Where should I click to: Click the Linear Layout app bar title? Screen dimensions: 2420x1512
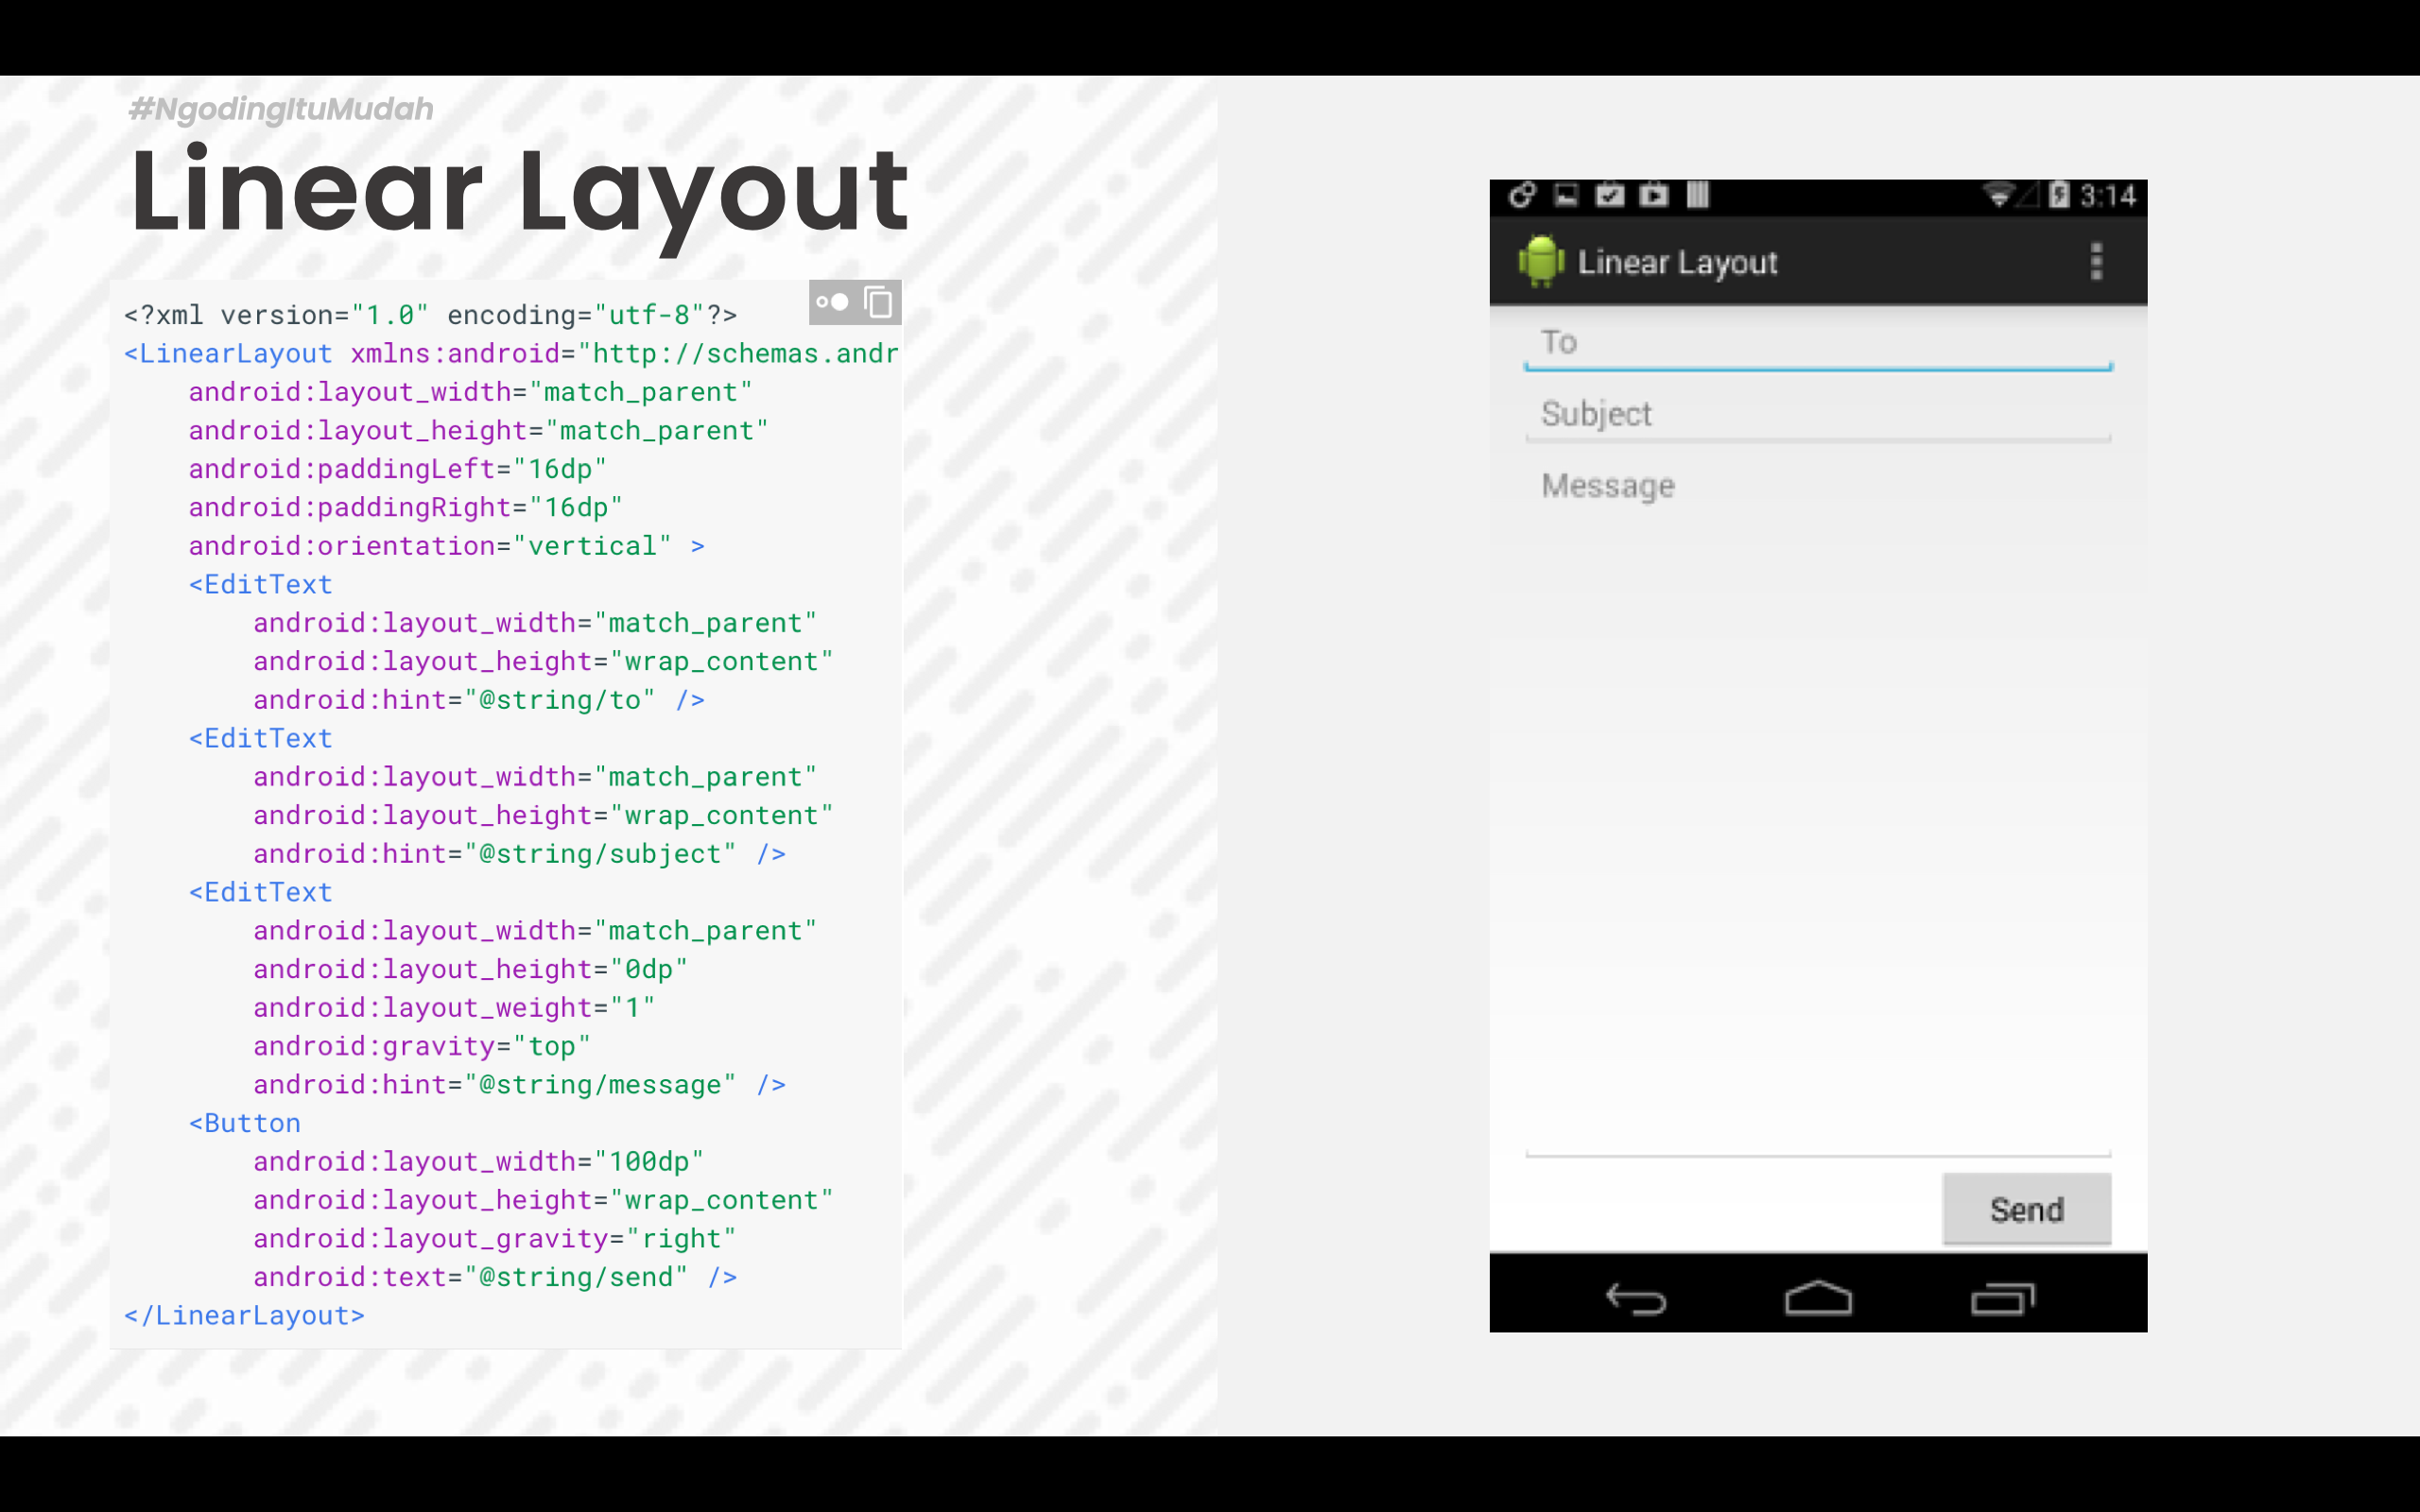[x=1677, y=263]
